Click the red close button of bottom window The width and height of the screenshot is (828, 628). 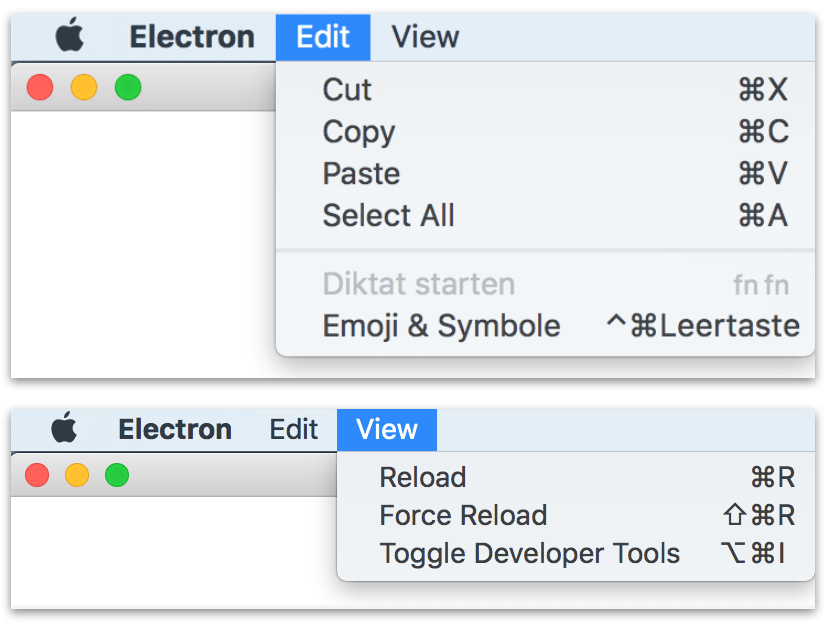[x=37, y=475]
